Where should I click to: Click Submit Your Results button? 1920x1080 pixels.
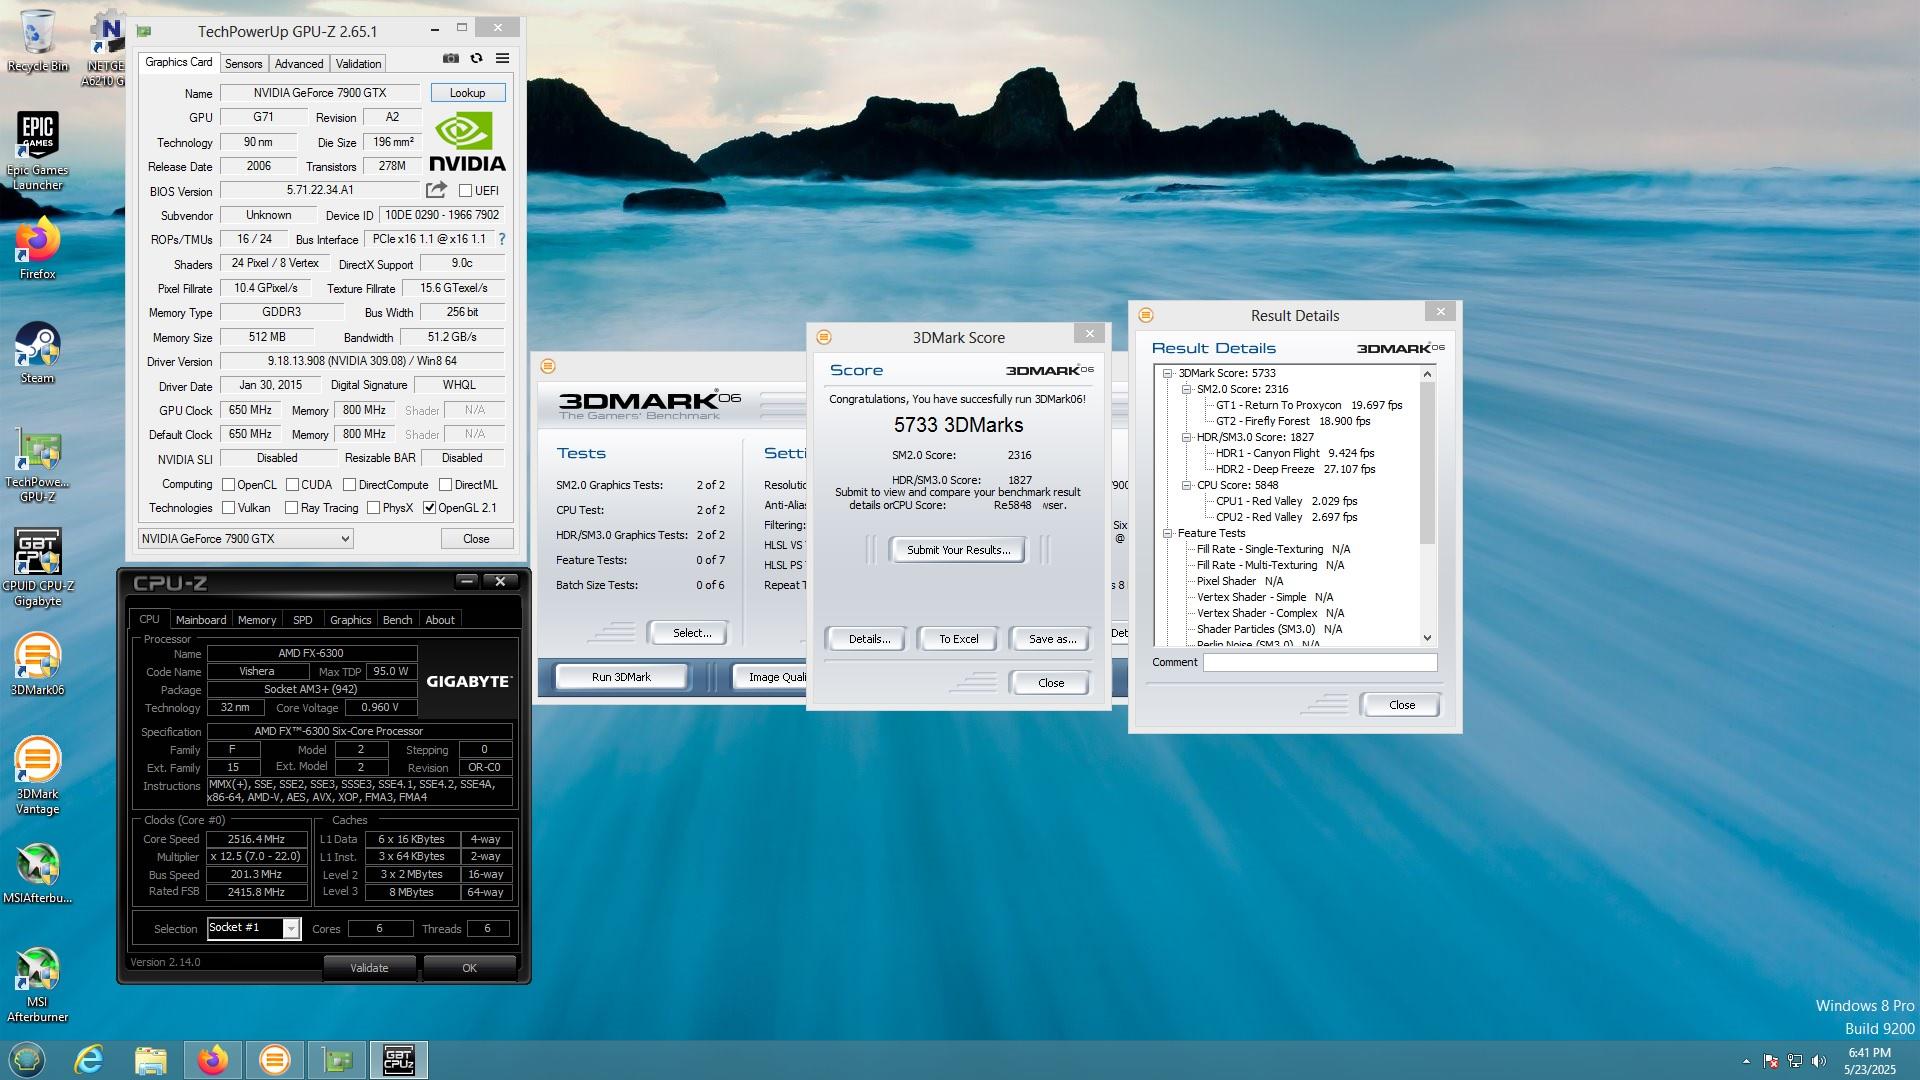958,550
